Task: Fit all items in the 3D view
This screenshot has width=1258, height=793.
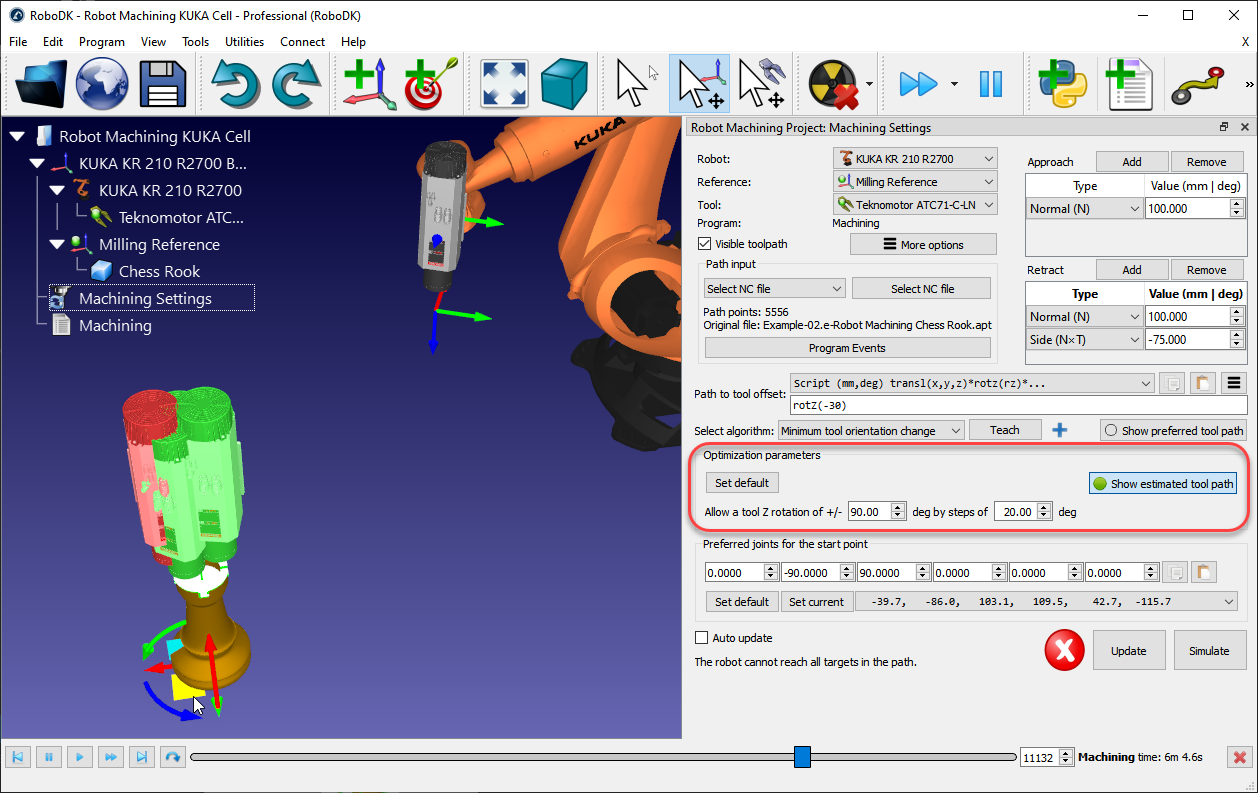Action: [504, 84]
